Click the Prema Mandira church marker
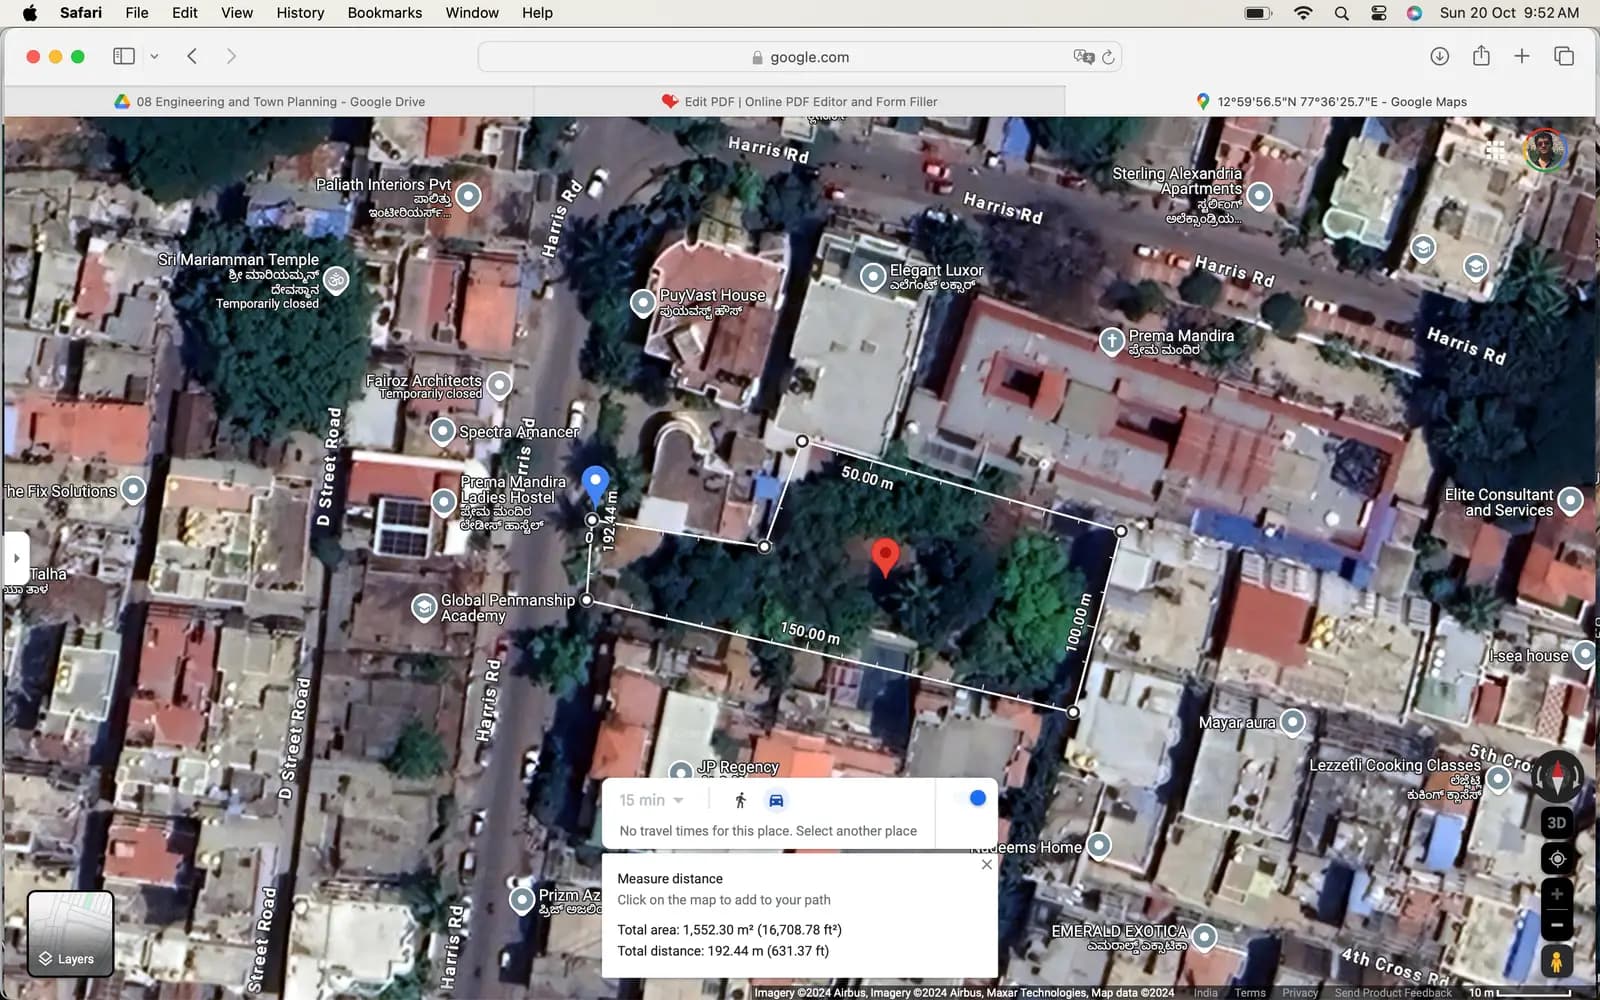 [x=1112, y=341]
